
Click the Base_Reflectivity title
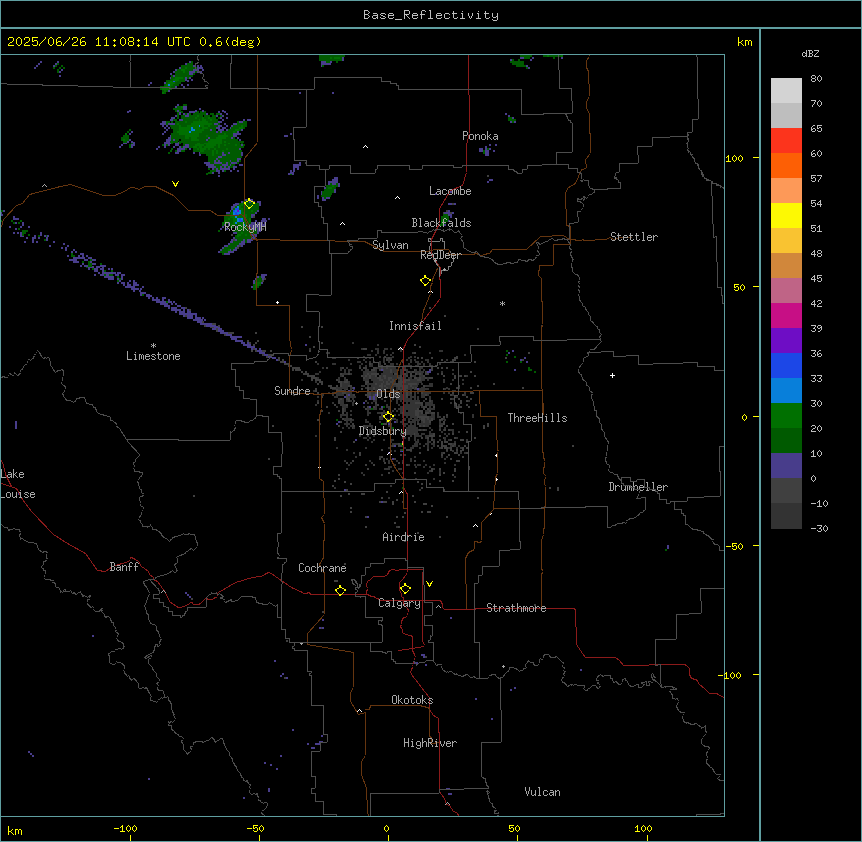pyautogui.click(x=431, y=15)
